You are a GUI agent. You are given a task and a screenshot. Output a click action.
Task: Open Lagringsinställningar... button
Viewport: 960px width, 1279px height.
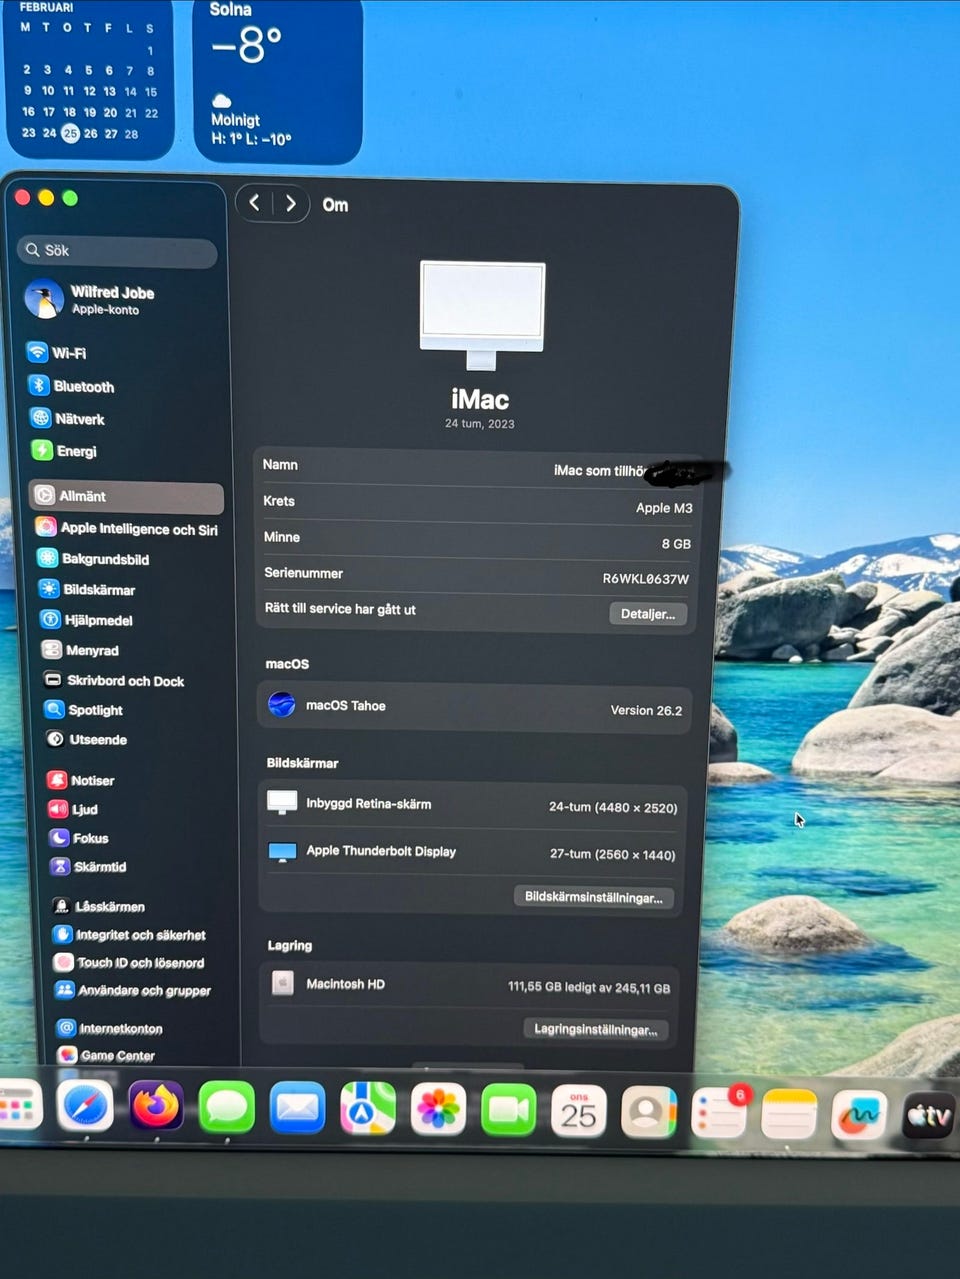[596, 1029]
